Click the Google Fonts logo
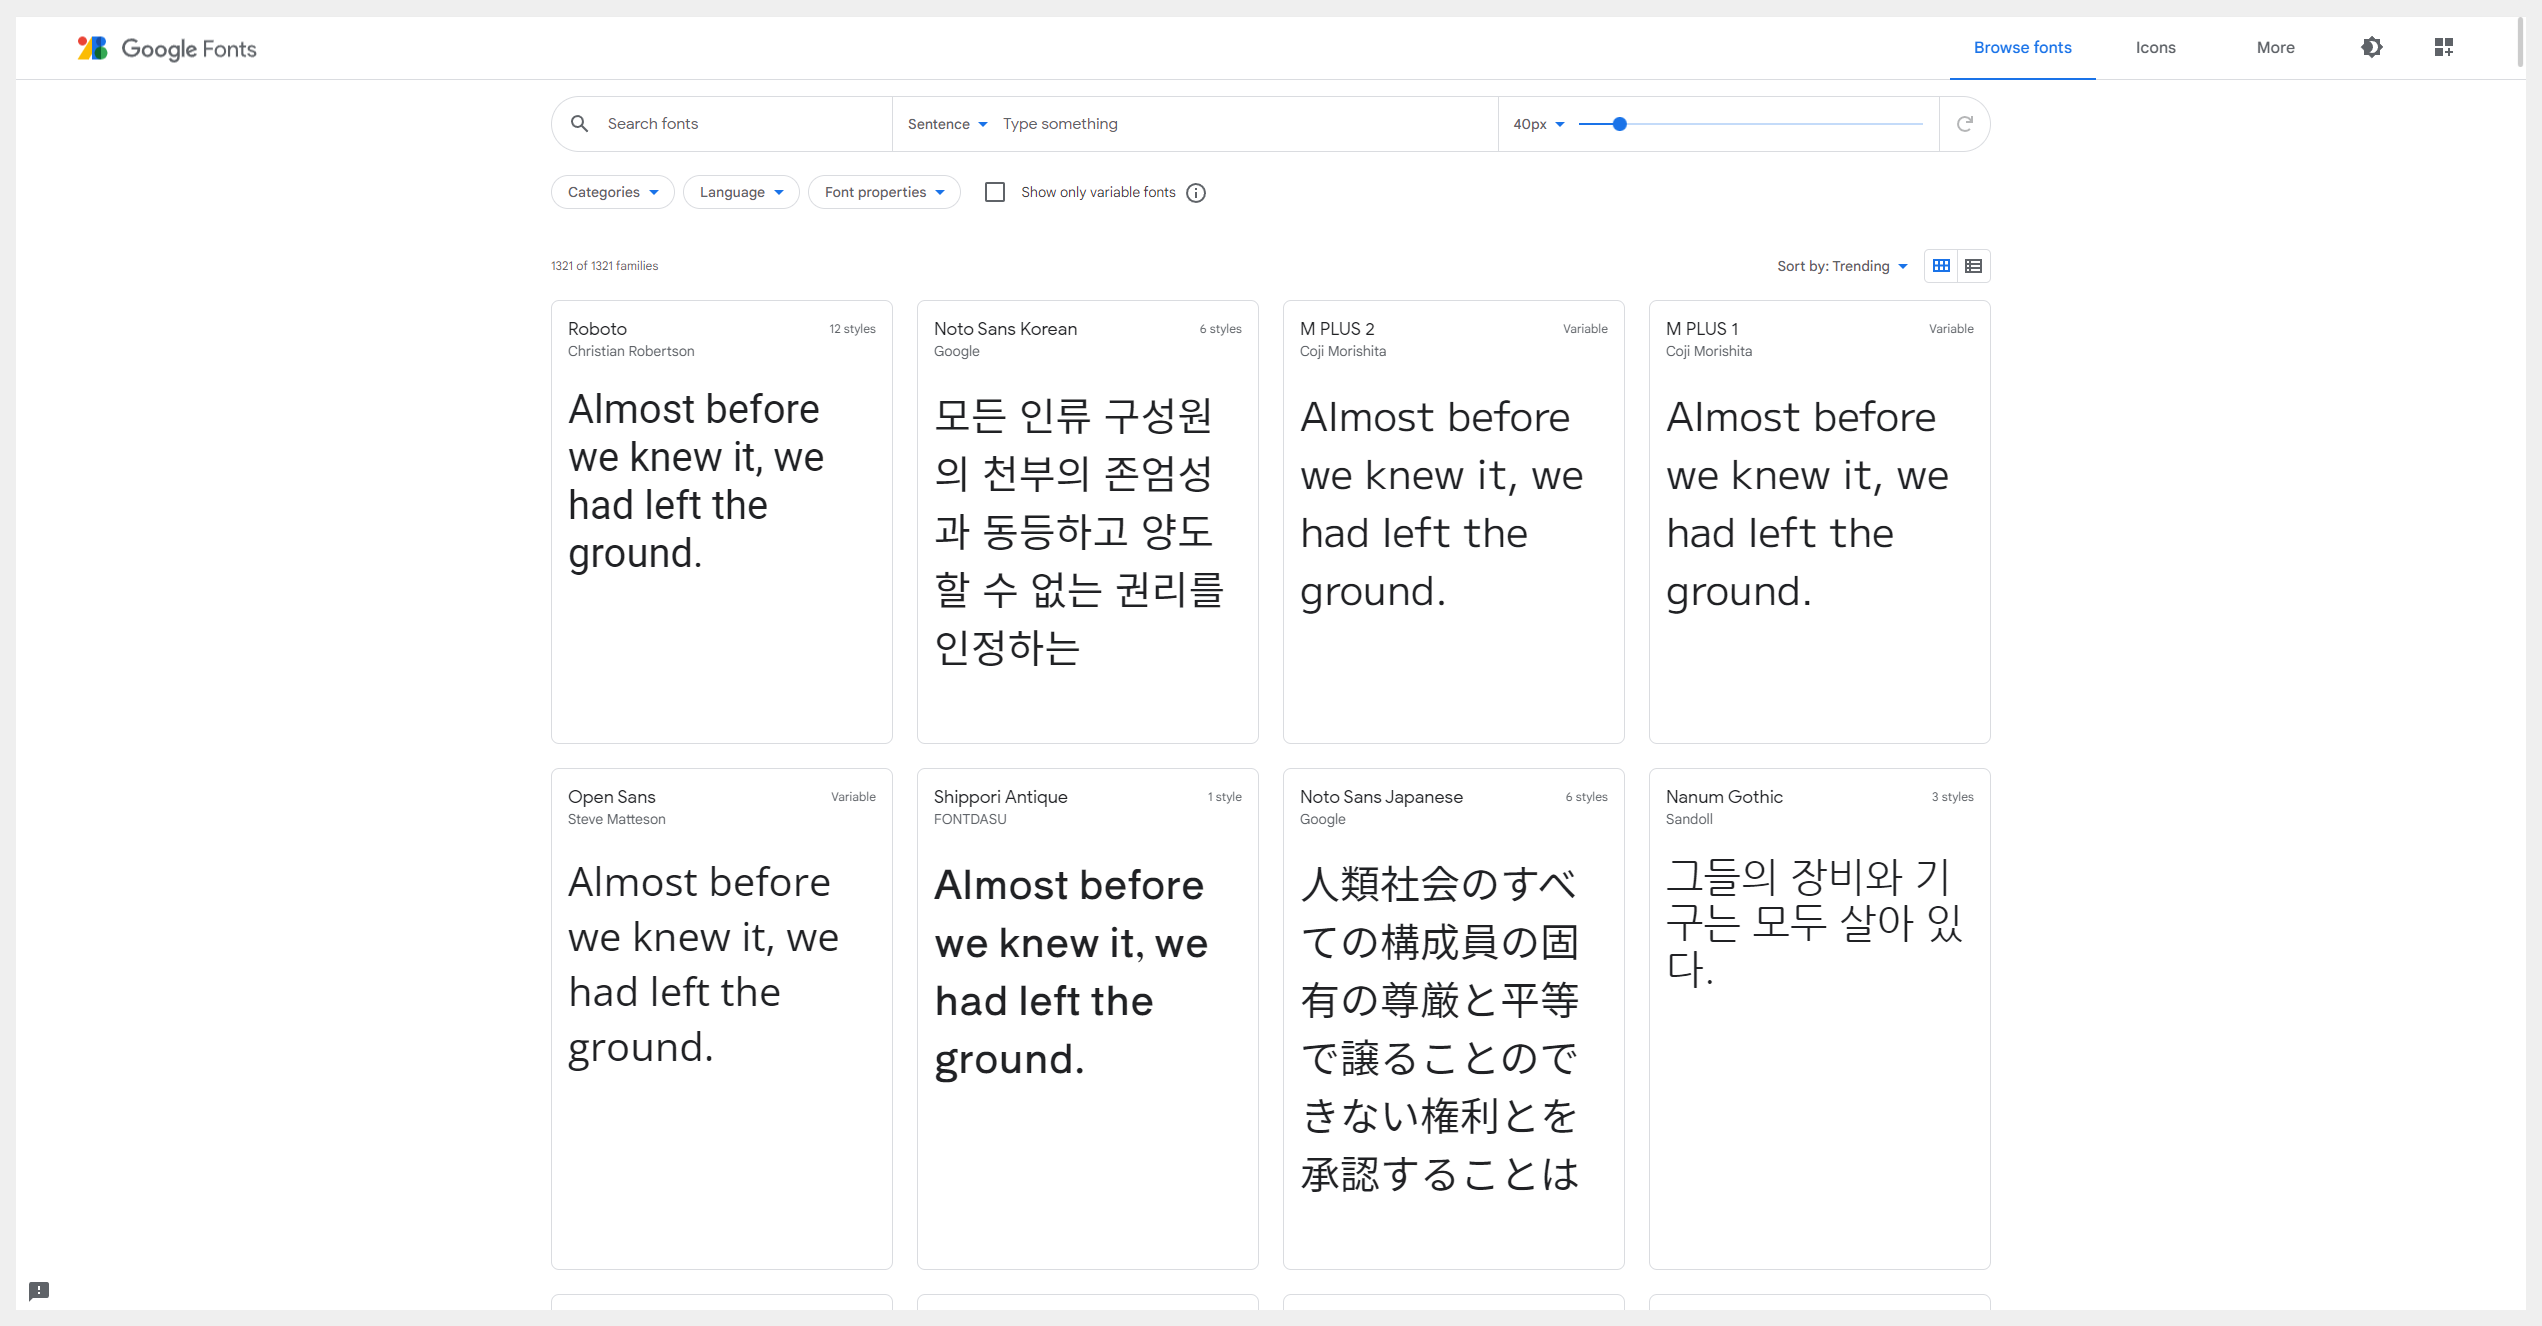2542x1326 pixels. [167, 48]
